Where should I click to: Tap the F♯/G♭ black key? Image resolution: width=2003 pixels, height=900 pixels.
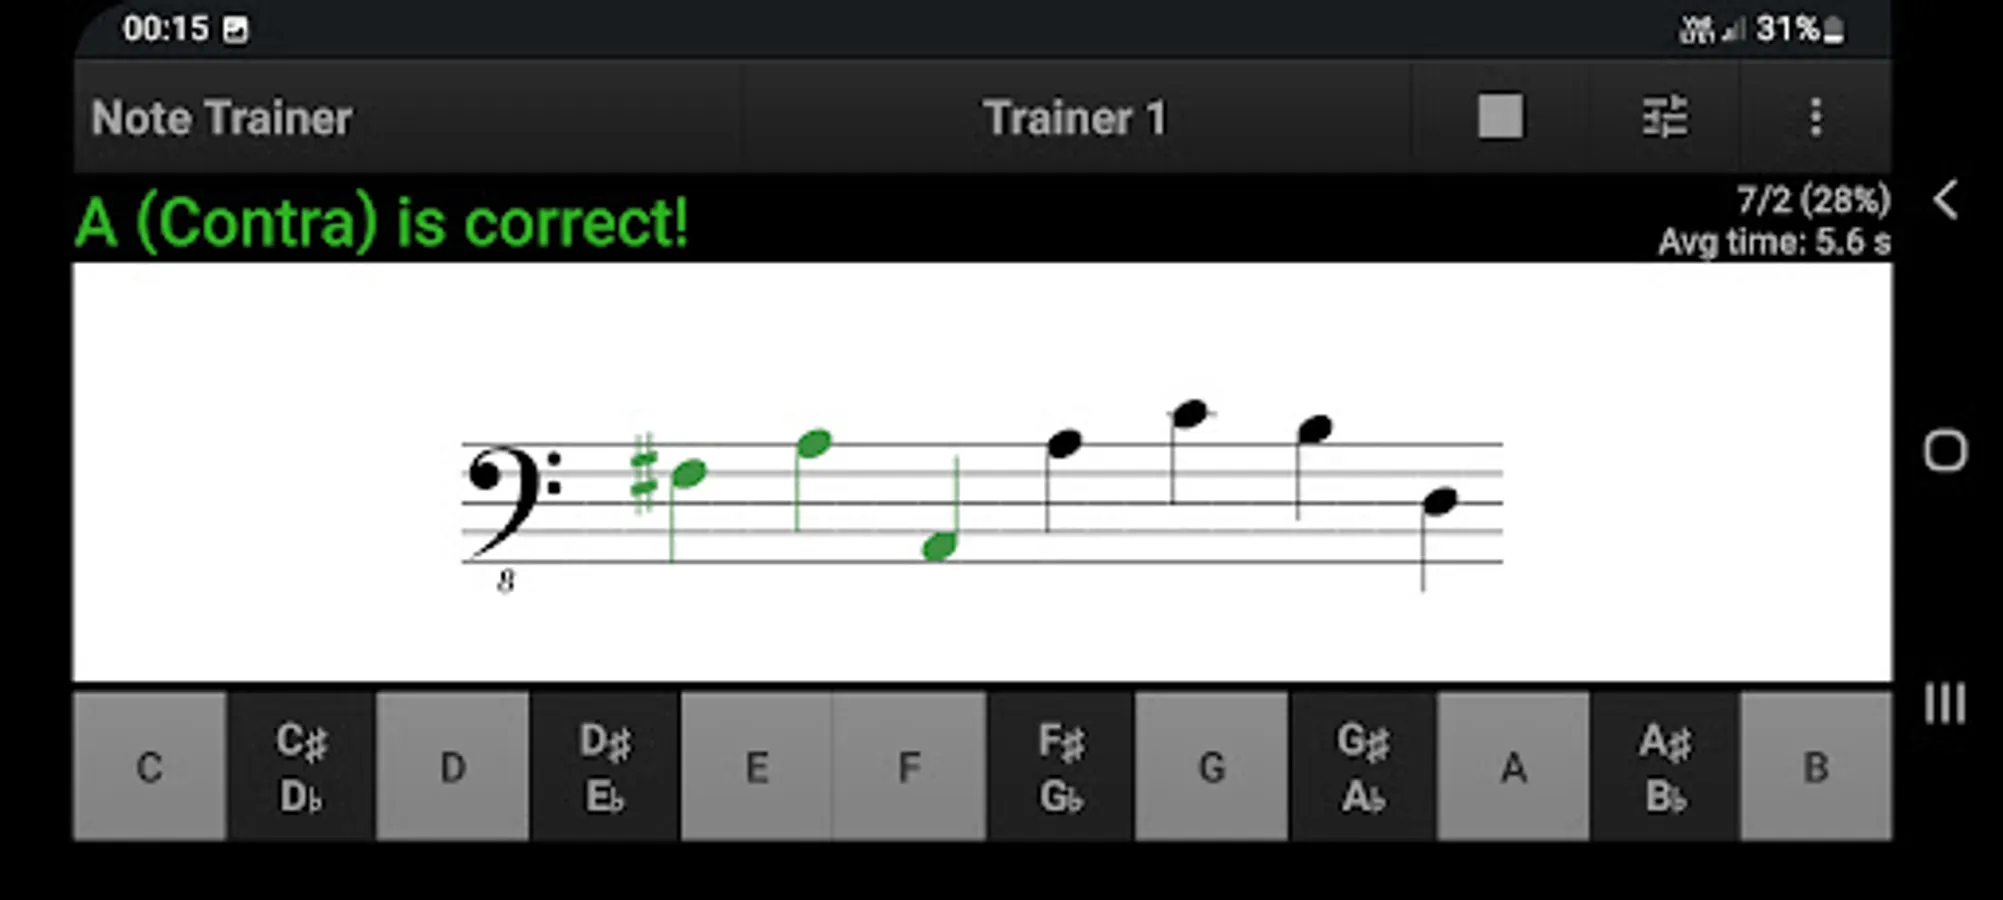pos(1060,767)
